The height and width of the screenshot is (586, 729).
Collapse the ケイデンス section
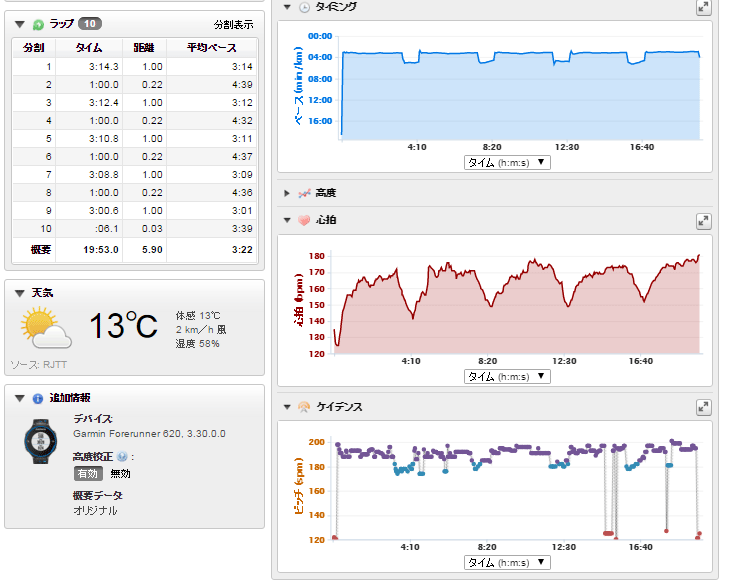[287, 407]
